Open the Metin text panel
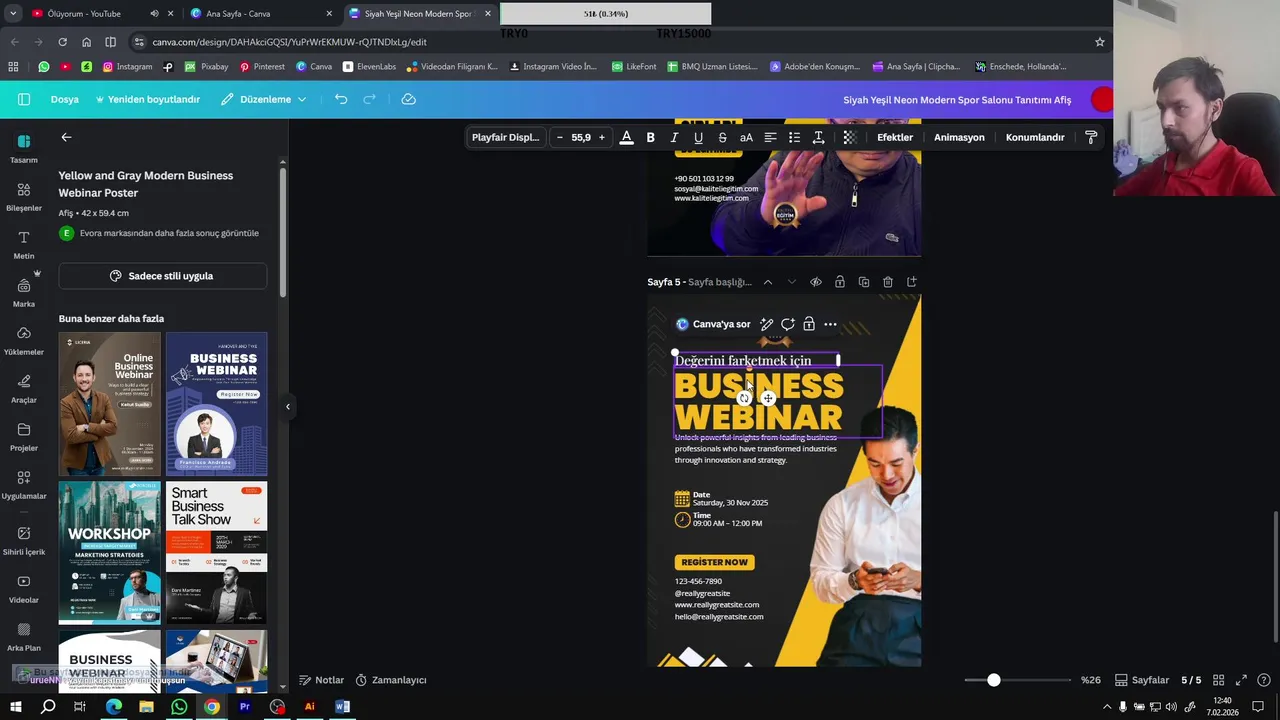The image size is (1280, 720). tap(24, 244)
